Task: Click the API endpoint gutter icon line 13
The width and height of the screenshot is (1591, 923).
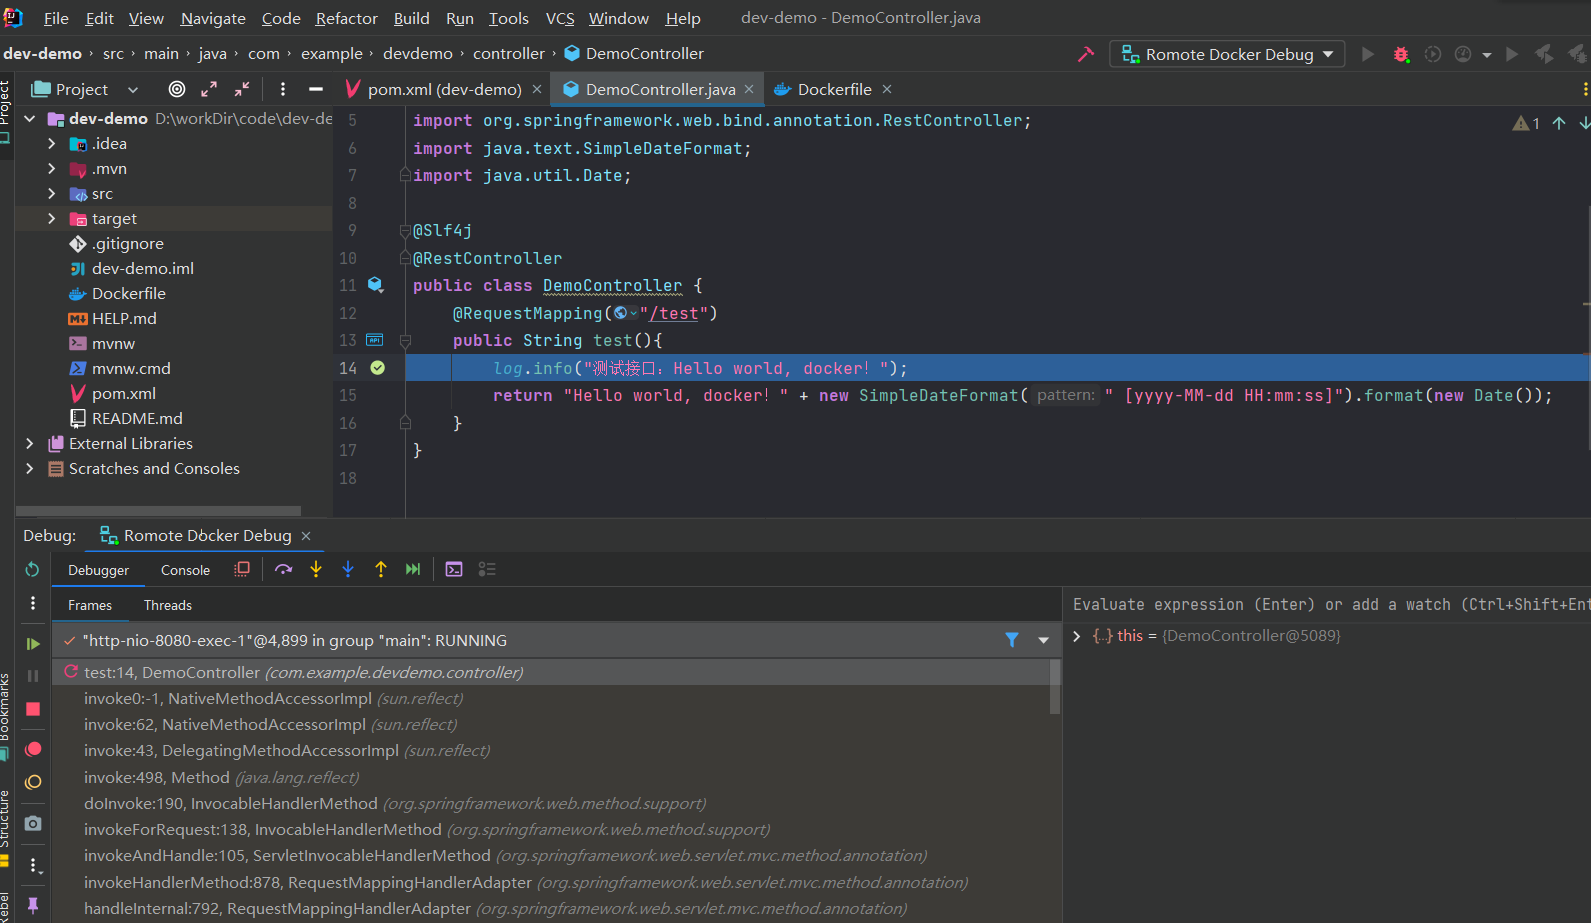Action: (375, 340)
